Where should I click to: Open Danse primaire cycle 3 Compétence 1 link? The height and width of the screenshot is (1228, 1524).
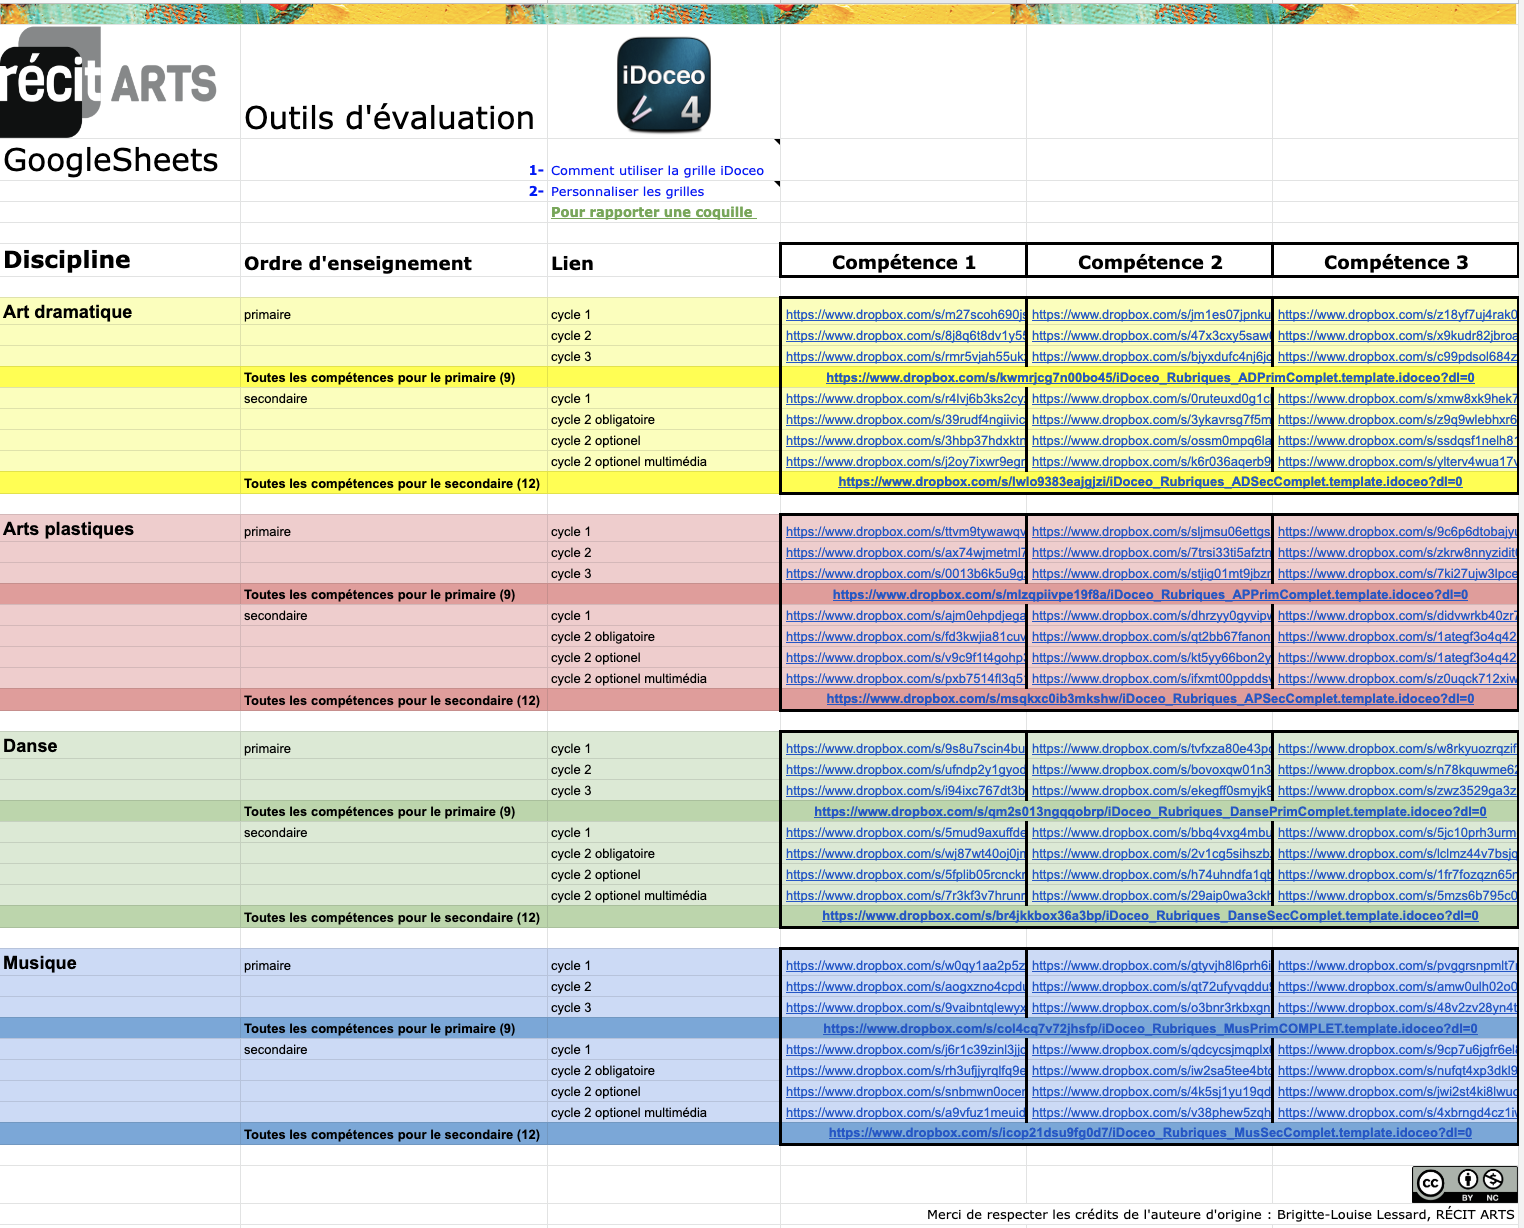tap(905, 791)
